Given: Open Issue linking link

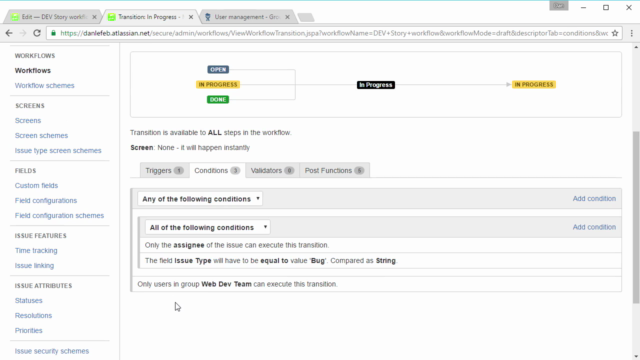Looking at the screenshot, I should pyautogui.click(x=34, y=266).
